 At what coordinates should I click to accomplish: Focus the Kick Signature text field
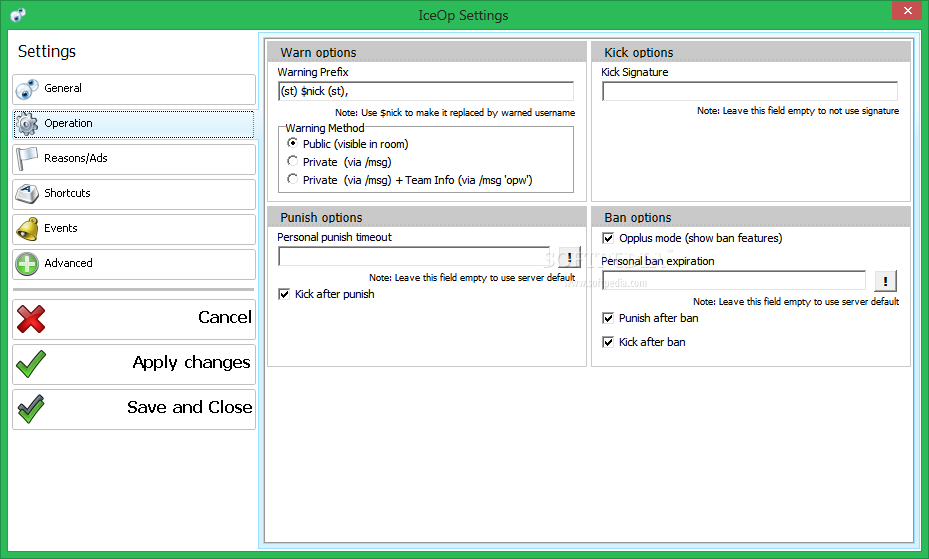(749, 91)
